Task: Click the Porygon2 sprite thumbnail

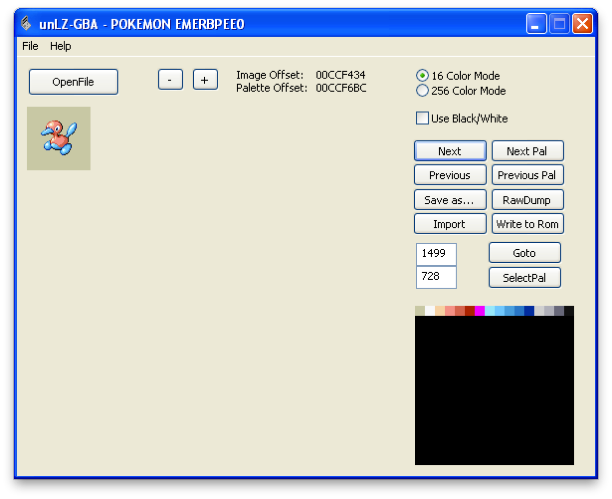Action: (59, 139)
